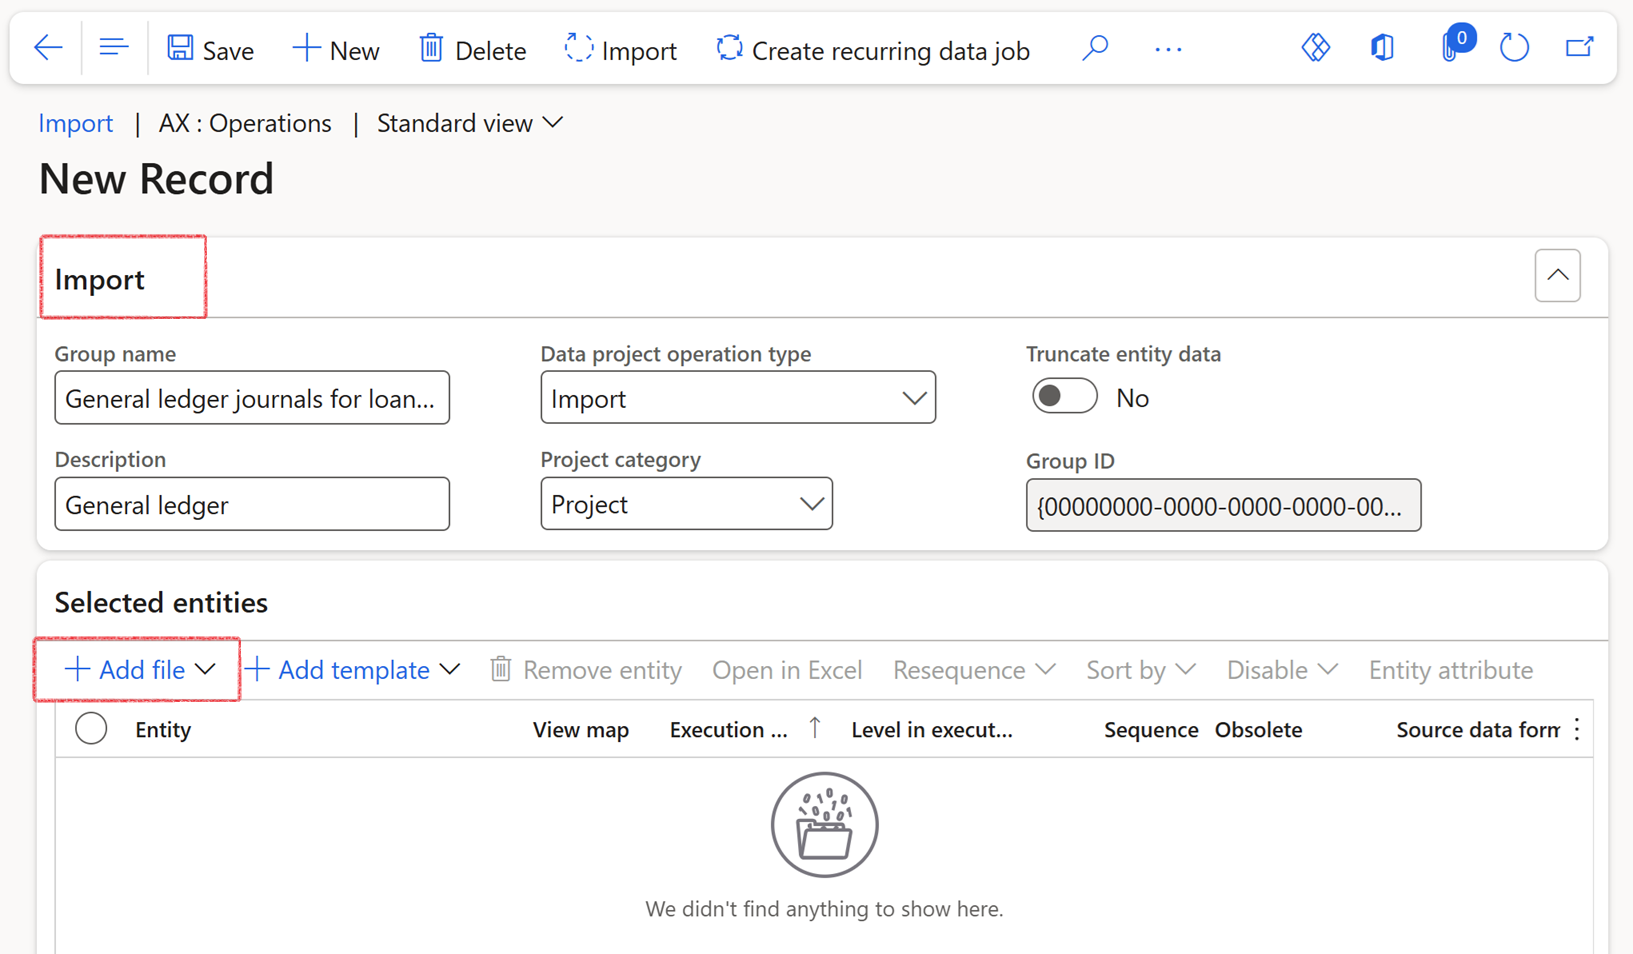Image resolution: width=1633 pixels, height=954 pixels.
Task: Toggle Truncate entity data switch
Action: (1064, 397)
